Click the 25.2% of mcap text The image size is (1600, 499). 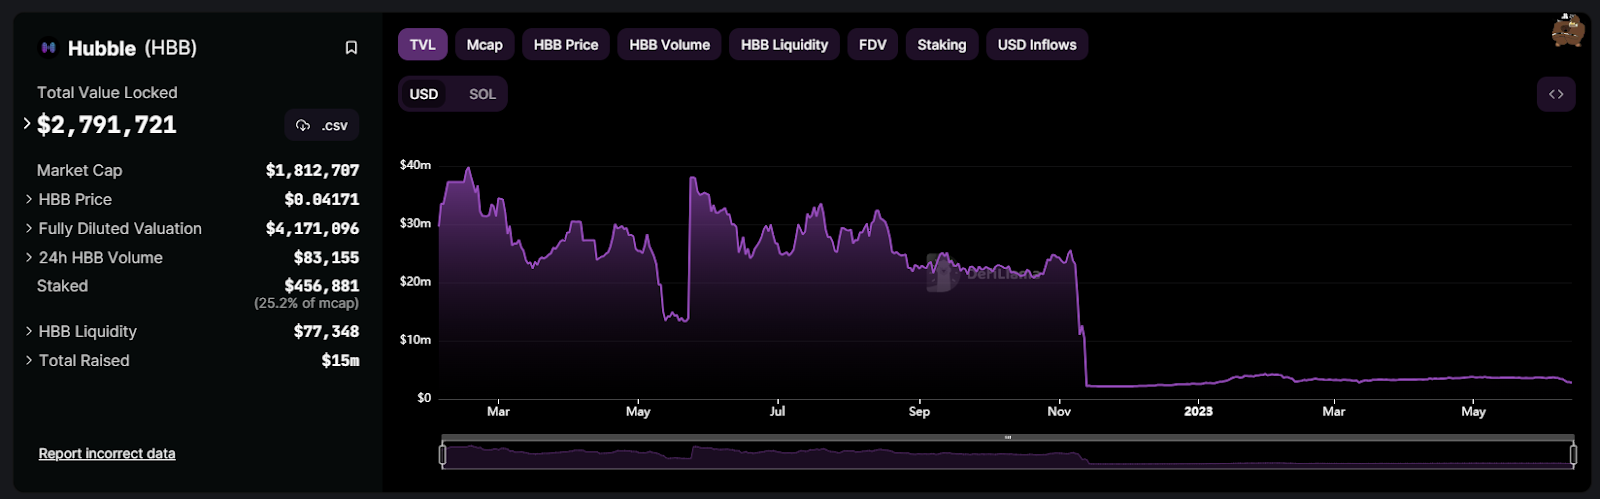tap(306, 303)
